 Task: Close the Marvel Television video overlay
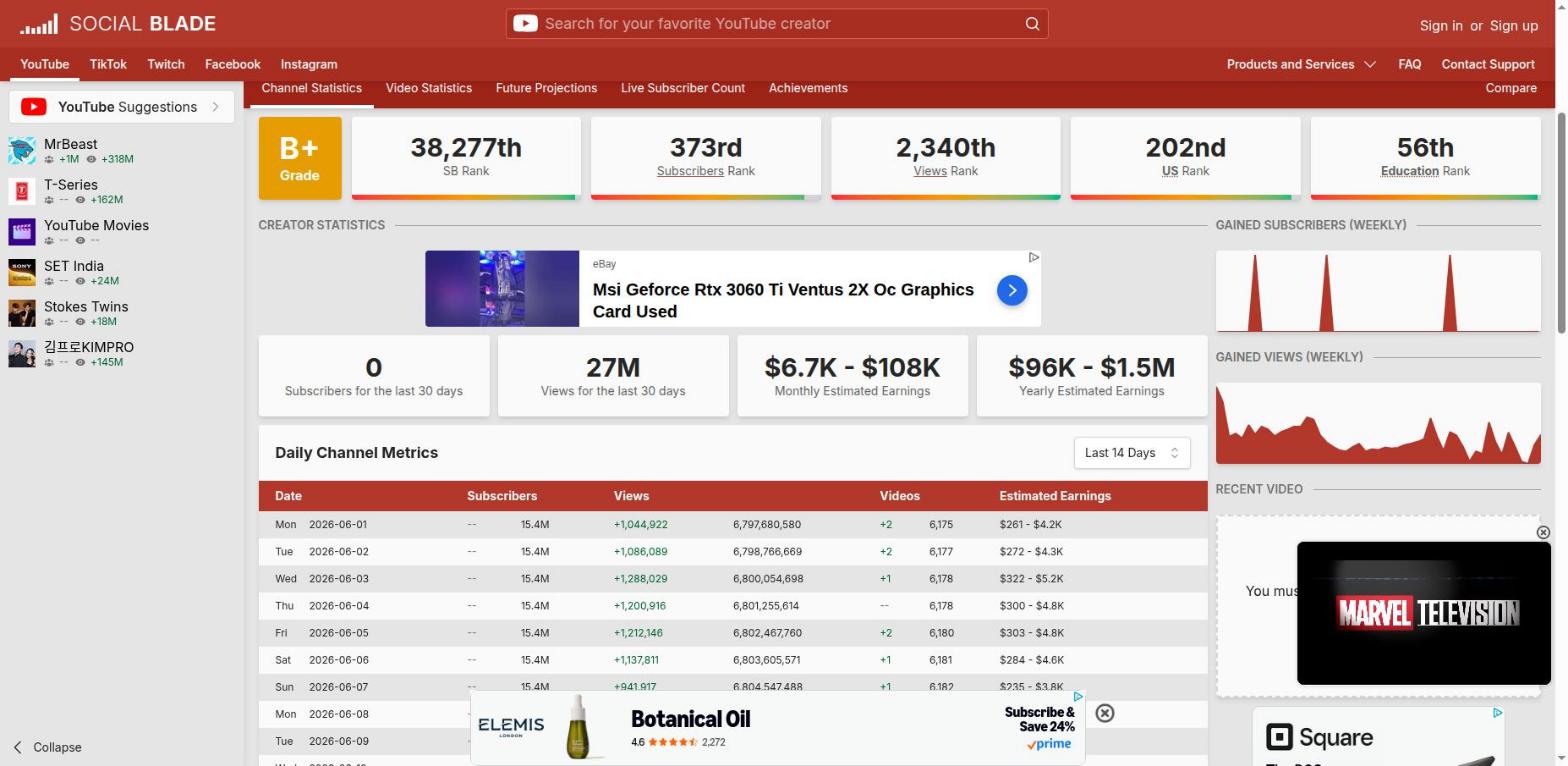click(x=1543, y=532)
